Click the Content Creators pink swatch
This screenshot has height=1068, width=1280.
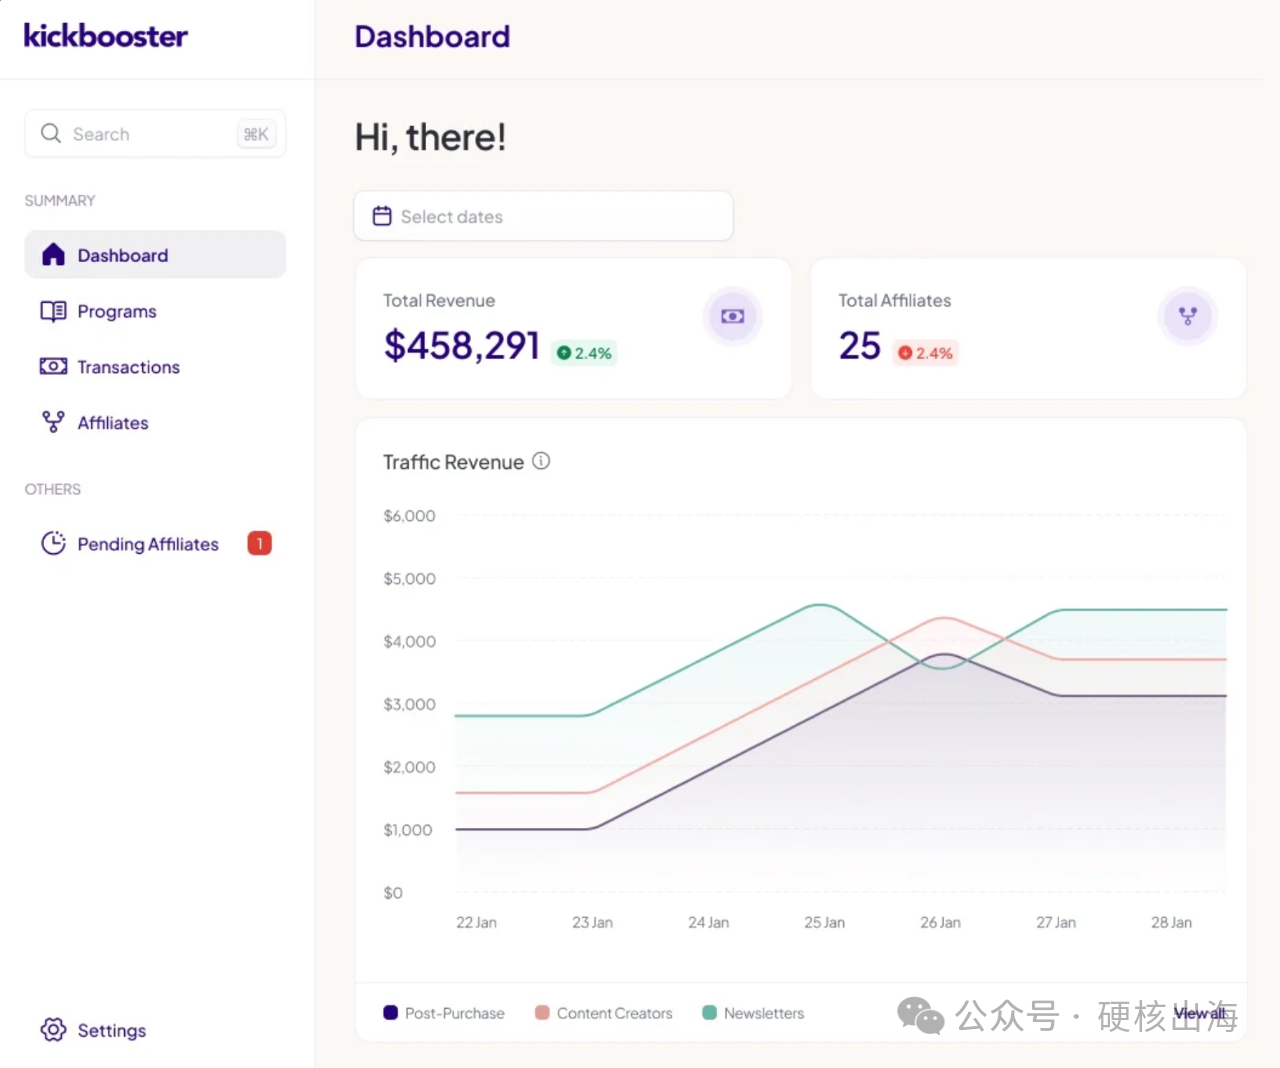click(543, 1012)
